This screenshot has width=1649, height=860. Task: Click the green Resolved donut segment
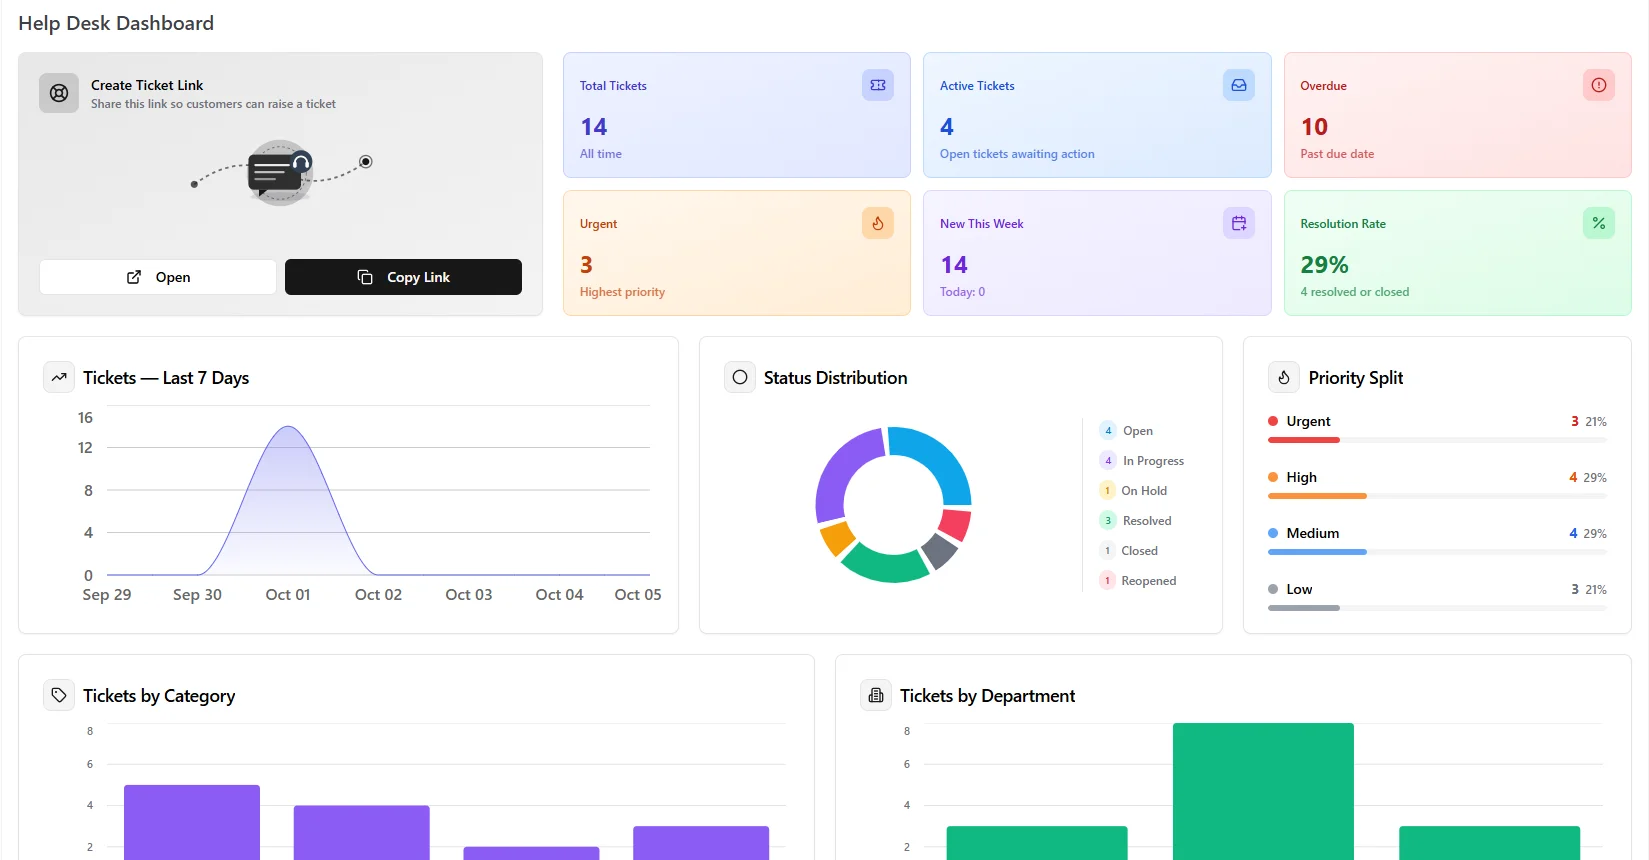pos(885,565)
